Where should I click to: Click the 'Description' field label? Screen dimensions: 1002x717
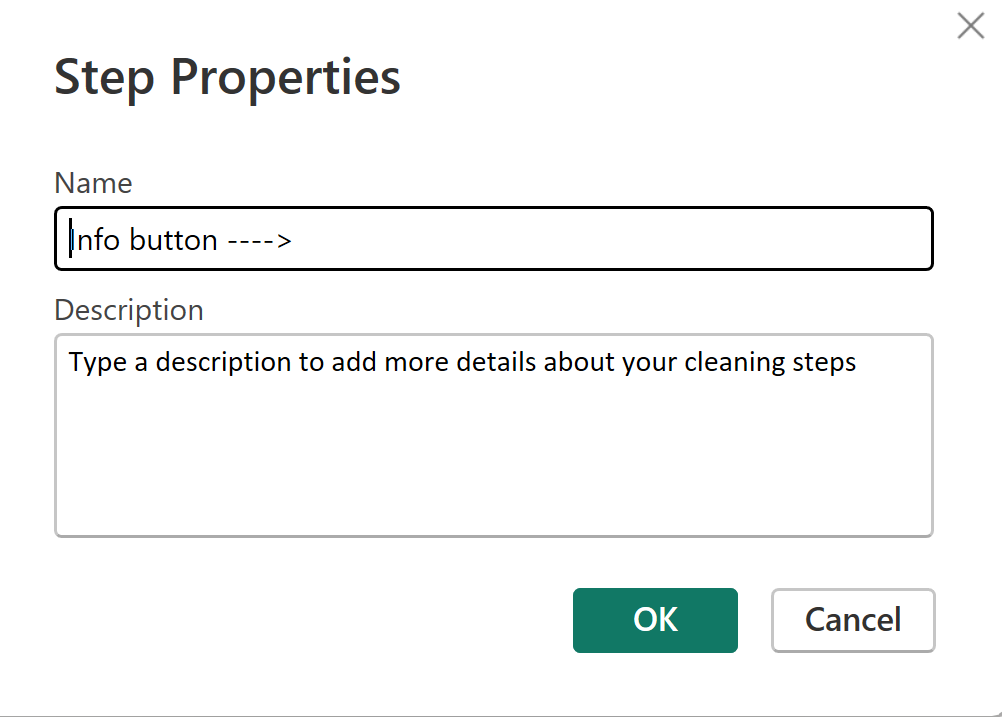pos(129,310)
